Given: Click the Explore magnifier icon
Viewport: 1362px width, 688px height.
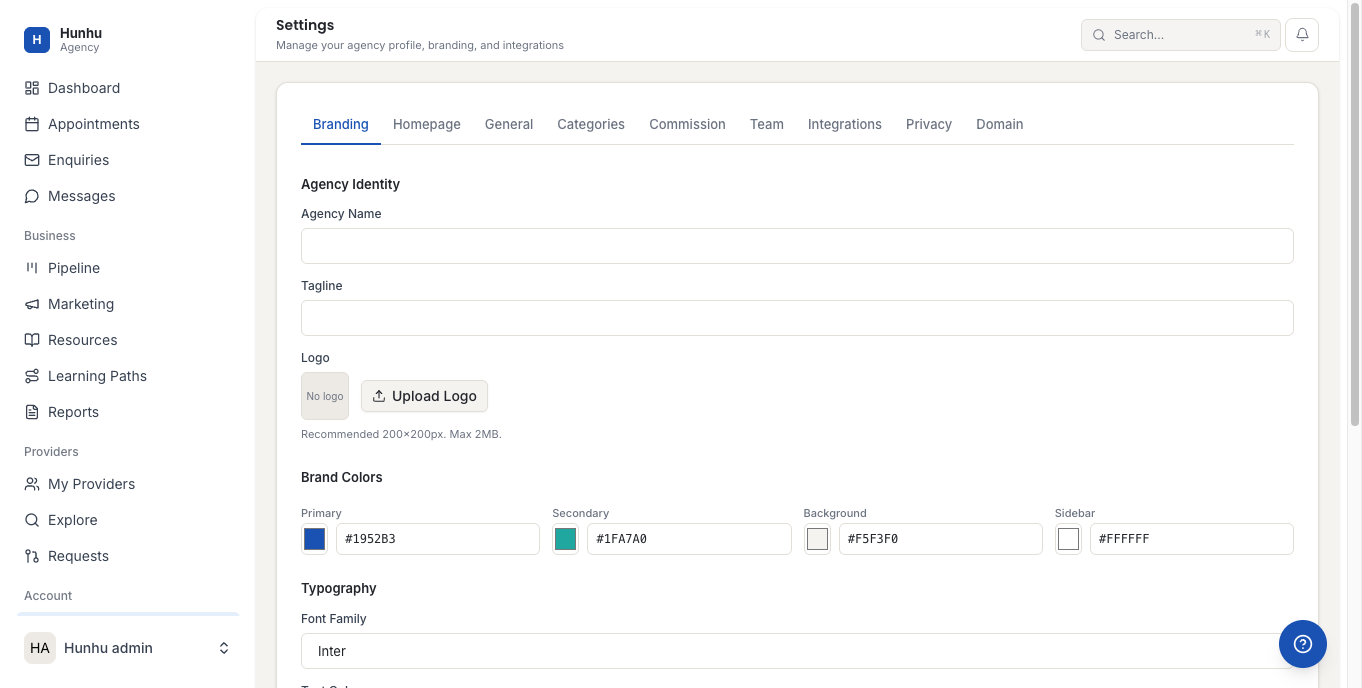Looking at the screenshot, I should click(32, 520).
